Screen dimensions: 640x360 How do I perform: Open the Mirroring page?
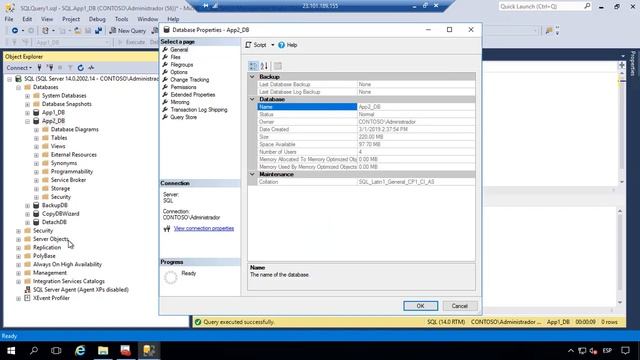pos(180,102)
